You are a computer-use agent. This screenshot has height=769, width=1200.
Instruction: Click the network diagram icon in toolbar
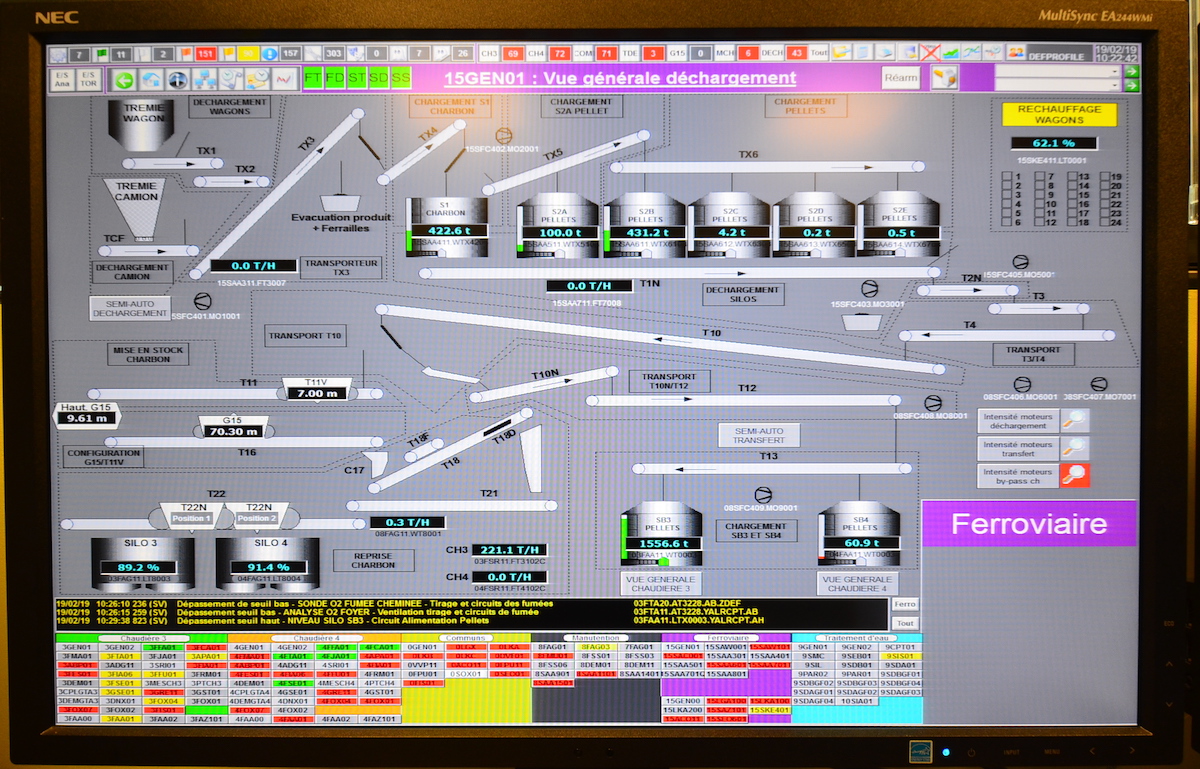click(x=204, y=79)
